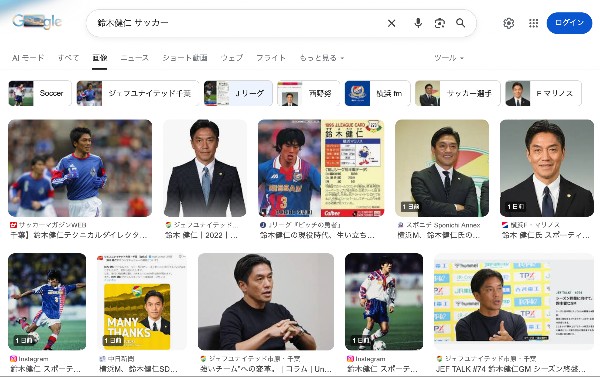
Task: Open first-row dark tie portrait thumbnail
Action: point(547,168)
